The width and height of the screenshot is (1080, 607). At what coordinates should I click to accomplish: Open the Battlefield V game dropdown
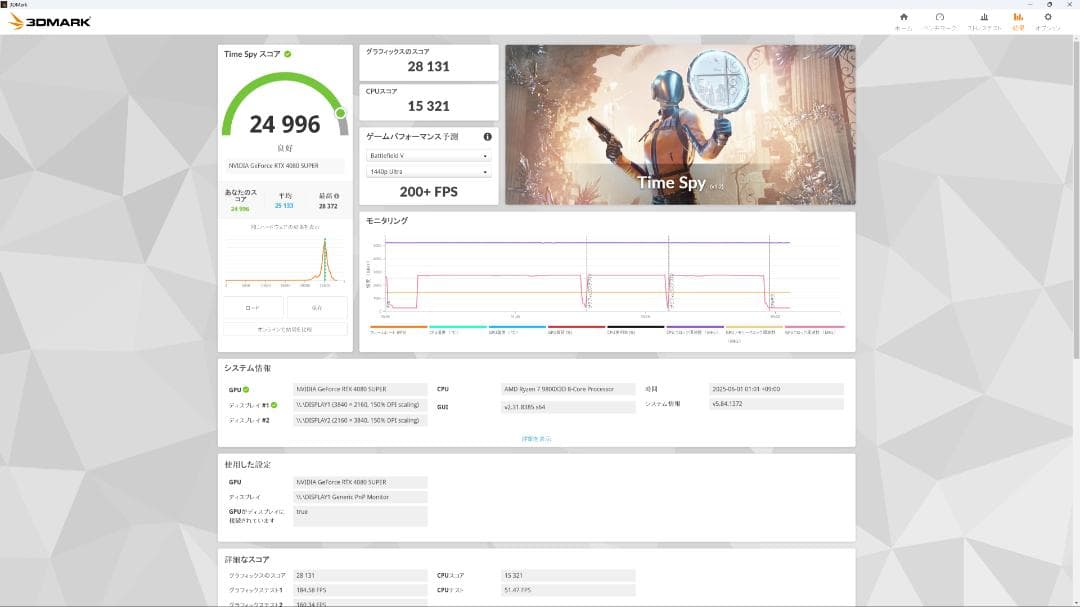(428, 156)
